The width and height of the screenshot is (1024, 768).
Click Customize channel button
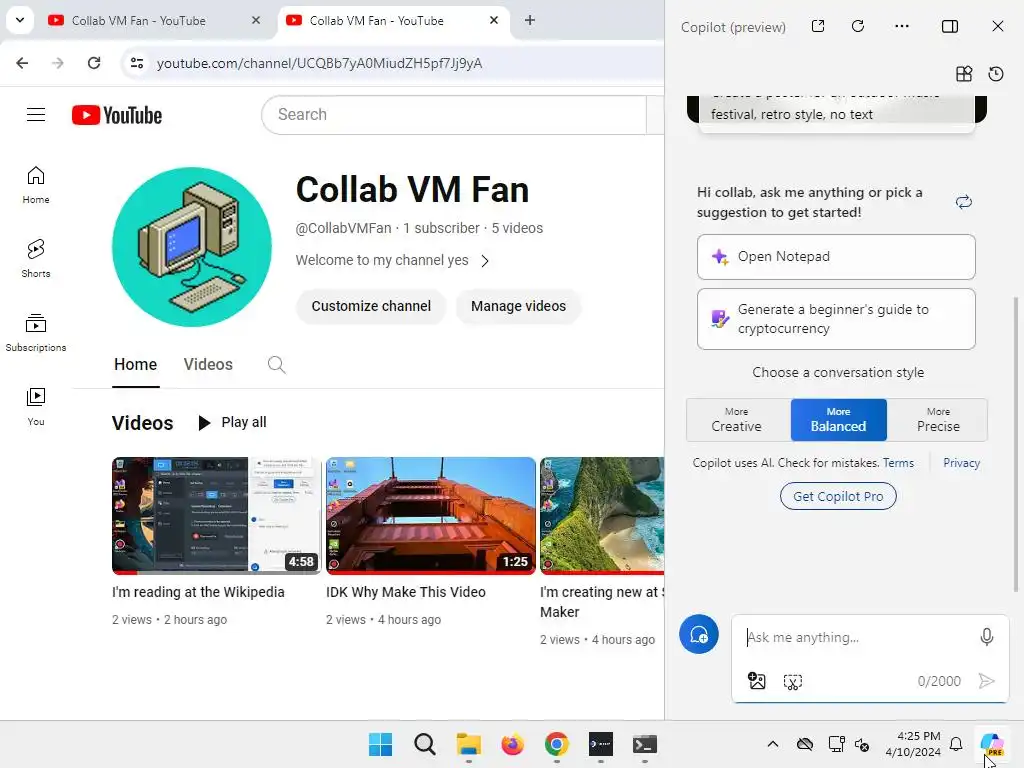371,306
